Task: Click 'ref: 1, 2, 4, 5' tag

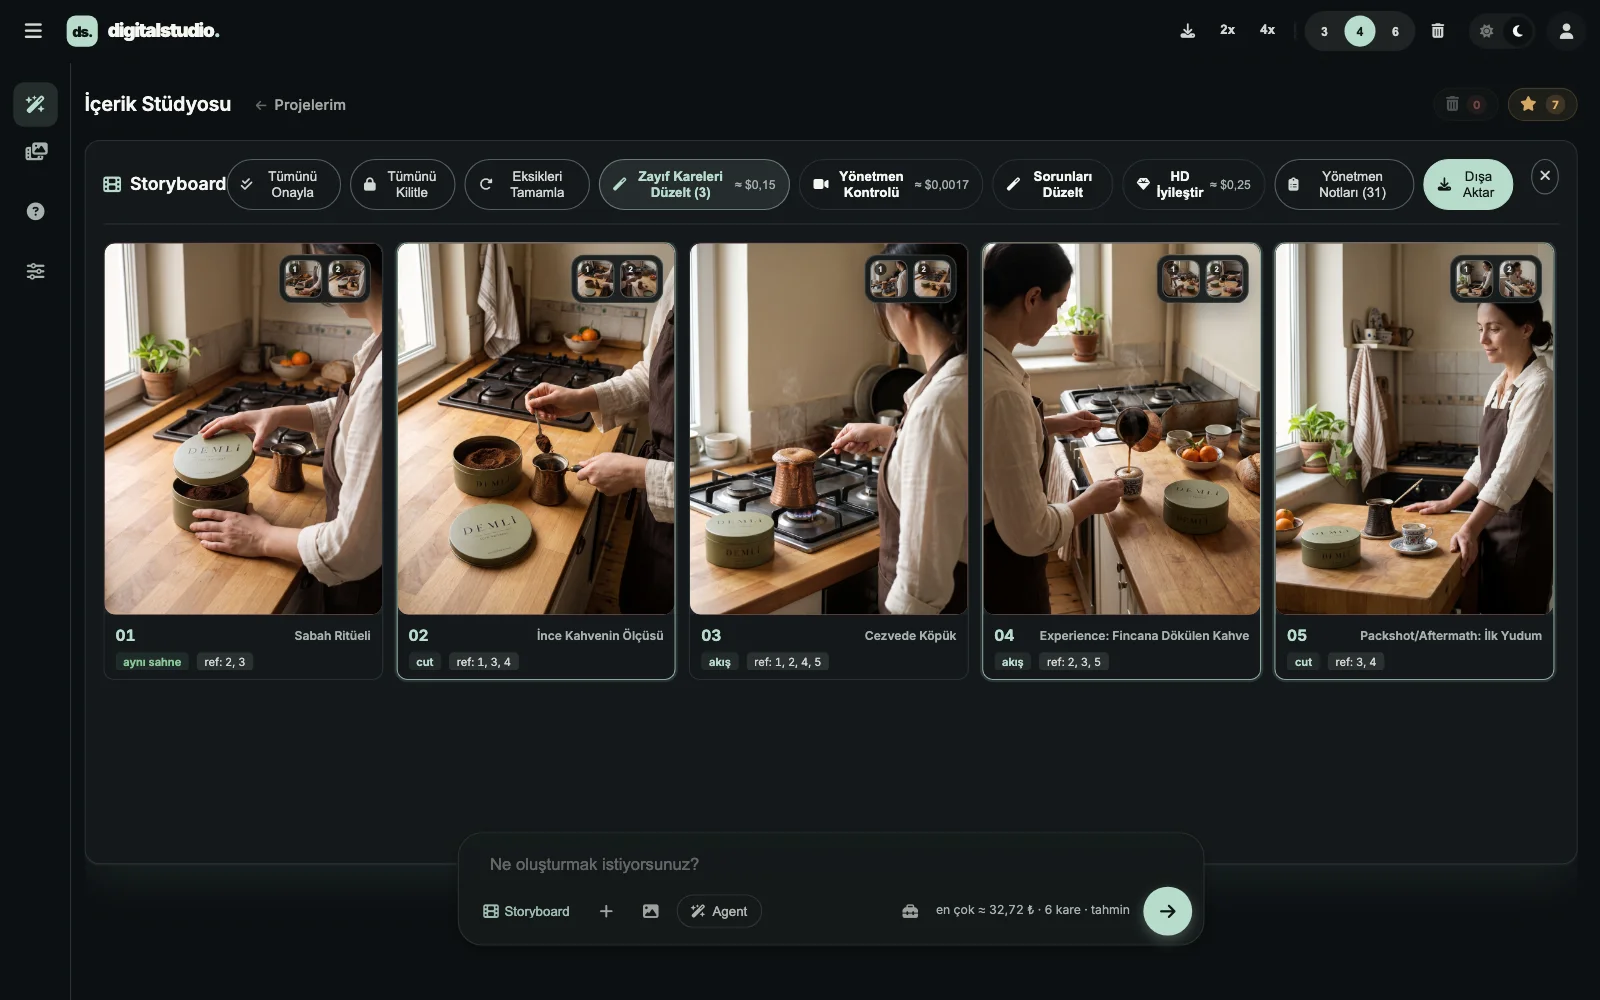Action: pyautogui.click(x=787, y=662)
